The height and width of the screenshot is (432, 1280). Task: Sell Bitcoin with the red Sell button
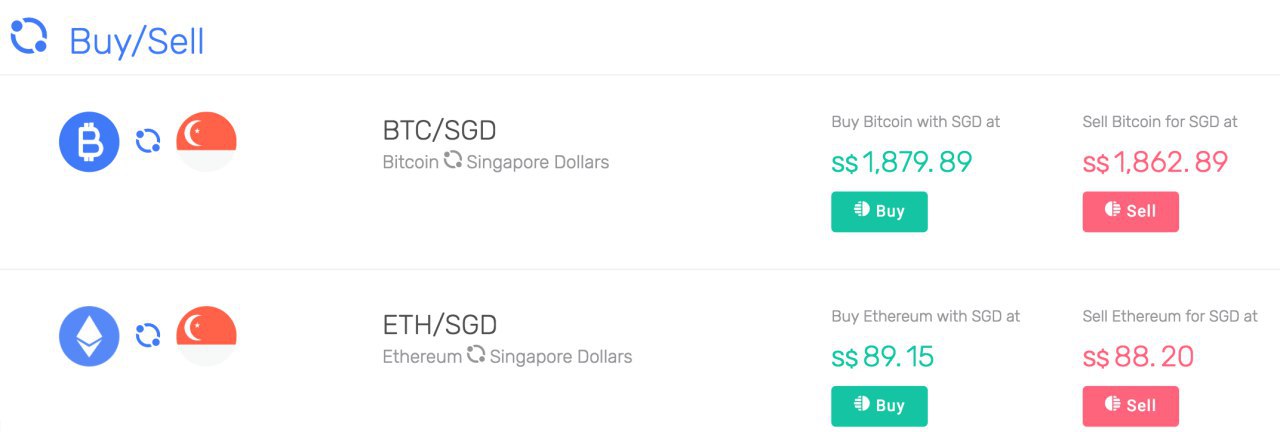[1130, 211]
